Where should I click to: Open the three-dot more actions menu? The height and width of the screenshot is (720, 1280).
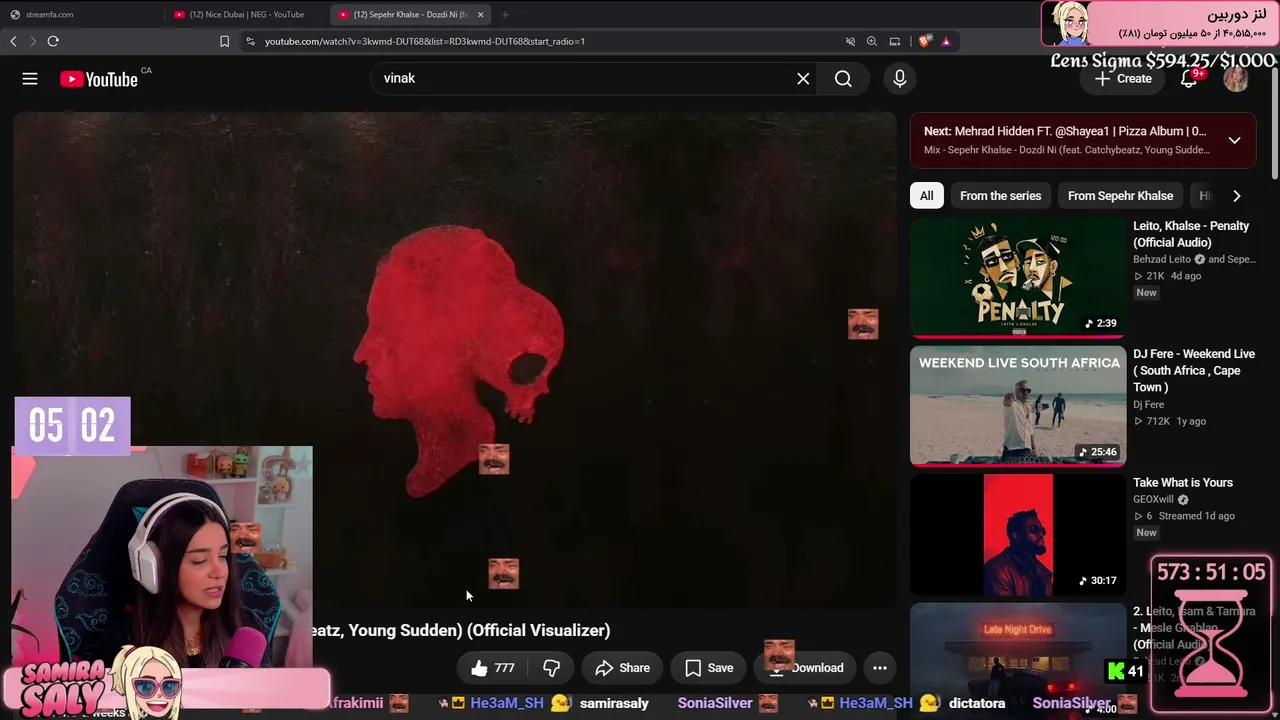(880, 668)
